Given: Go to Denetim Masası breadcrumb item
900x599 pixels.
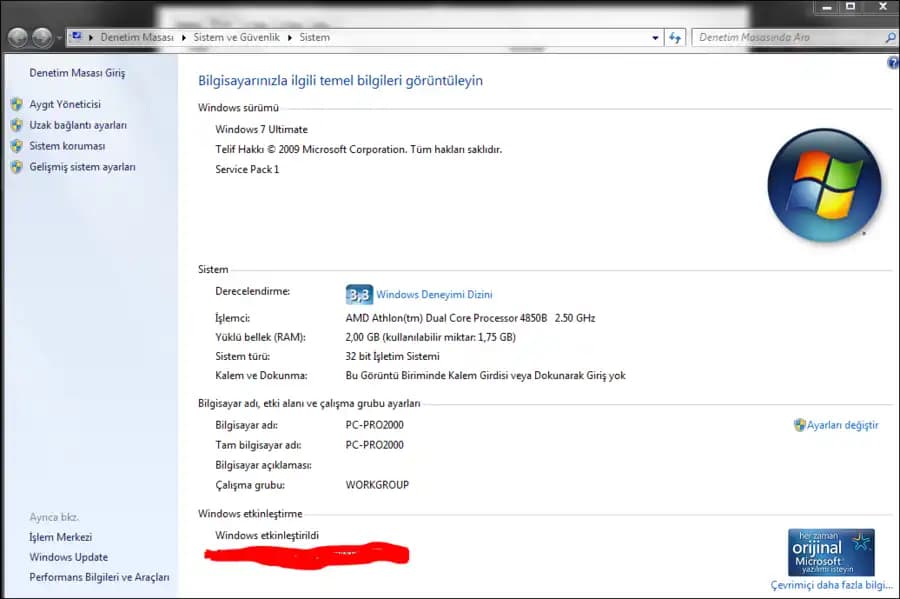Looking at the screenshot, I should pos(137,38).
